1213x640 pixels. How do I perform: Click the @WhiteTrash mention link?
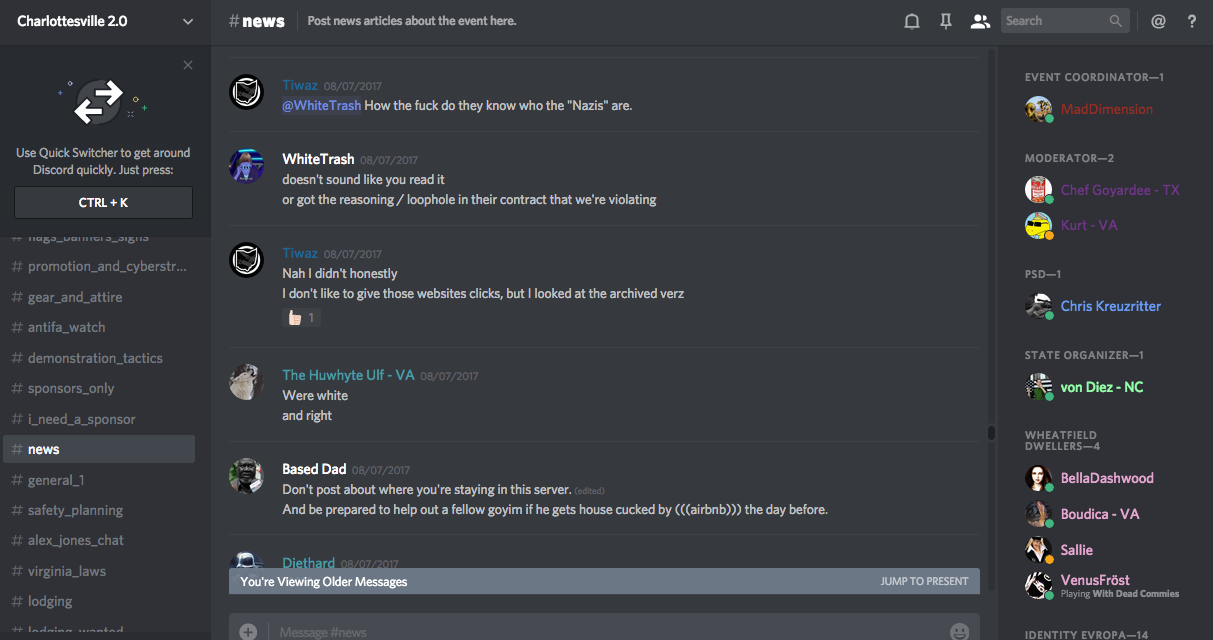pos(321,105)
